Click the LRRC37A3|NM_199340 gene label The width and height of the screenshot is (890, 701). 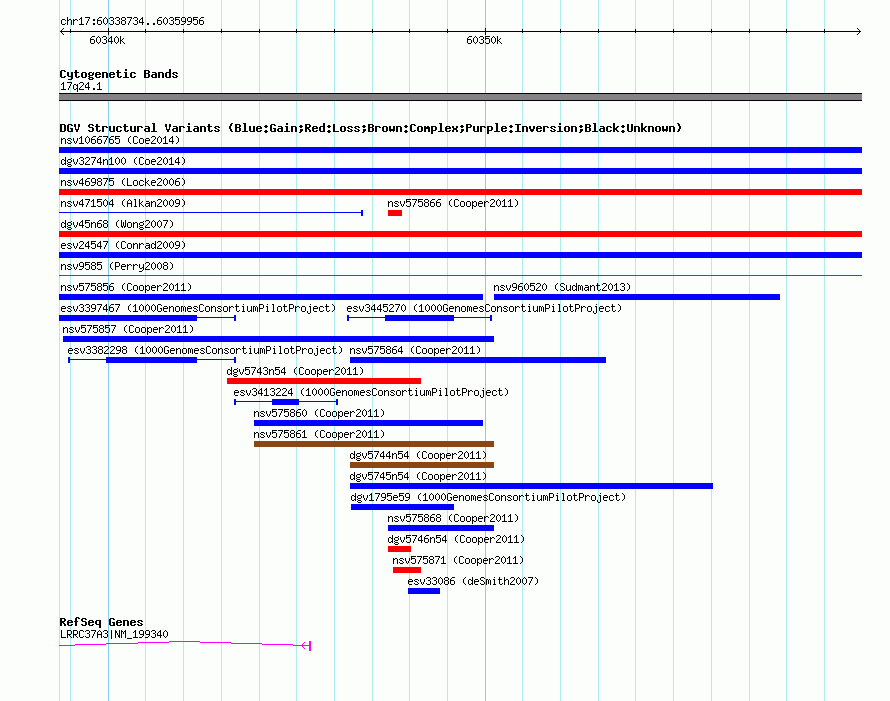pyautogui.click(x=114, y=634)
